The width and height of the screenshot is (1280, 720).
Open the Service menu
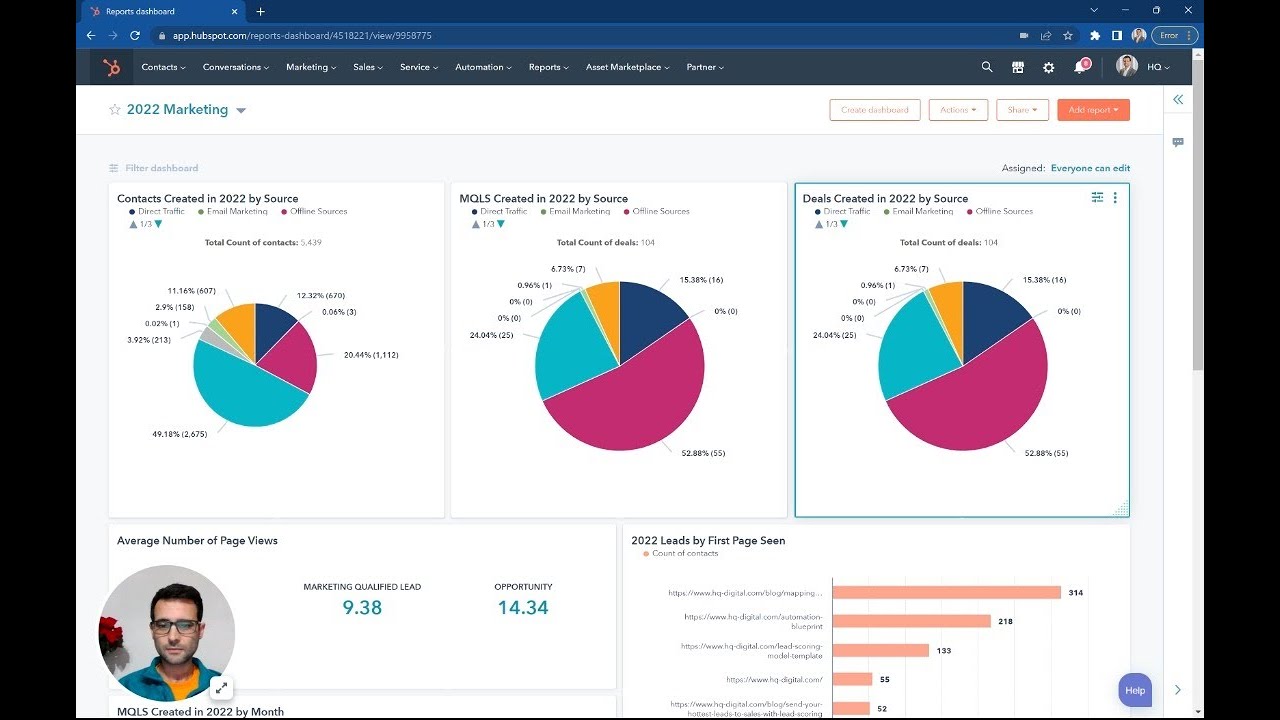[420, 67]
